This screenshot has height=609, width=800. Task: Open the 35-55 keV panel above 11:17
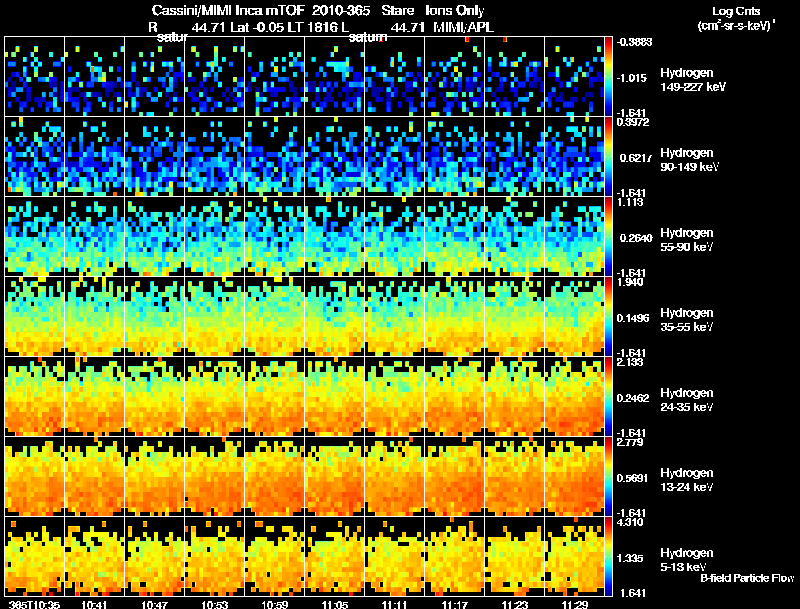455,317
